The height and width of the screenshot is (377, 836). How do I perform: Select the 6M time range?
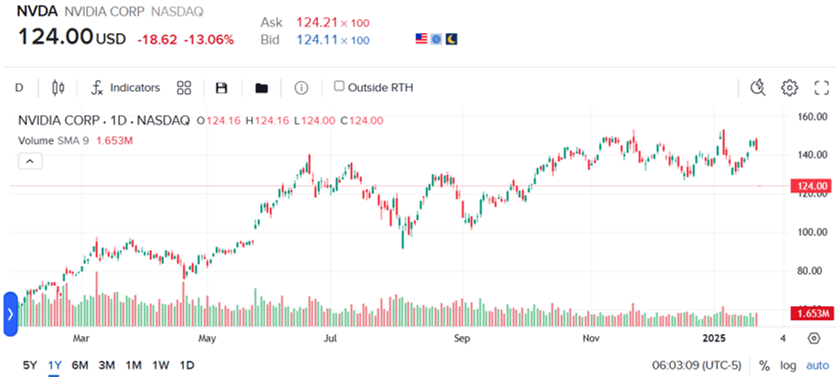79,366
